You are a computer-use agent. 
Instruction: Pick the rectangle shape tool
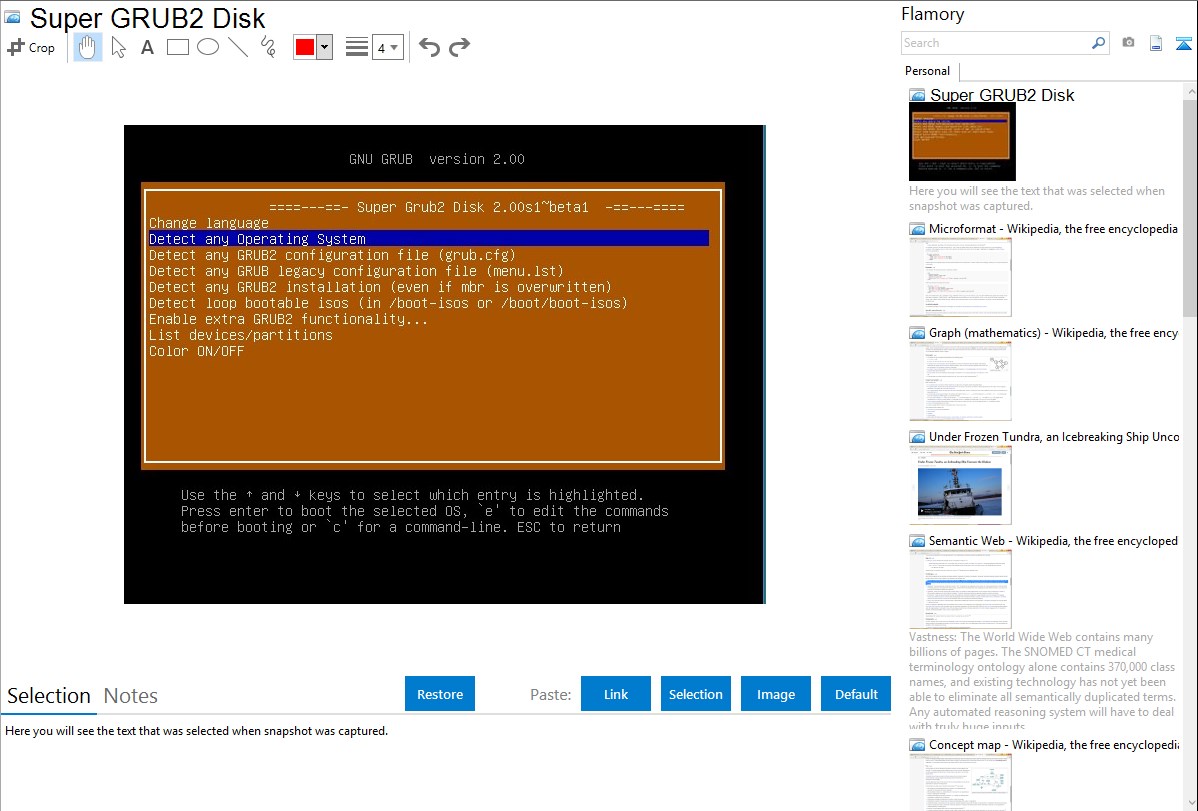coord(177,47)
